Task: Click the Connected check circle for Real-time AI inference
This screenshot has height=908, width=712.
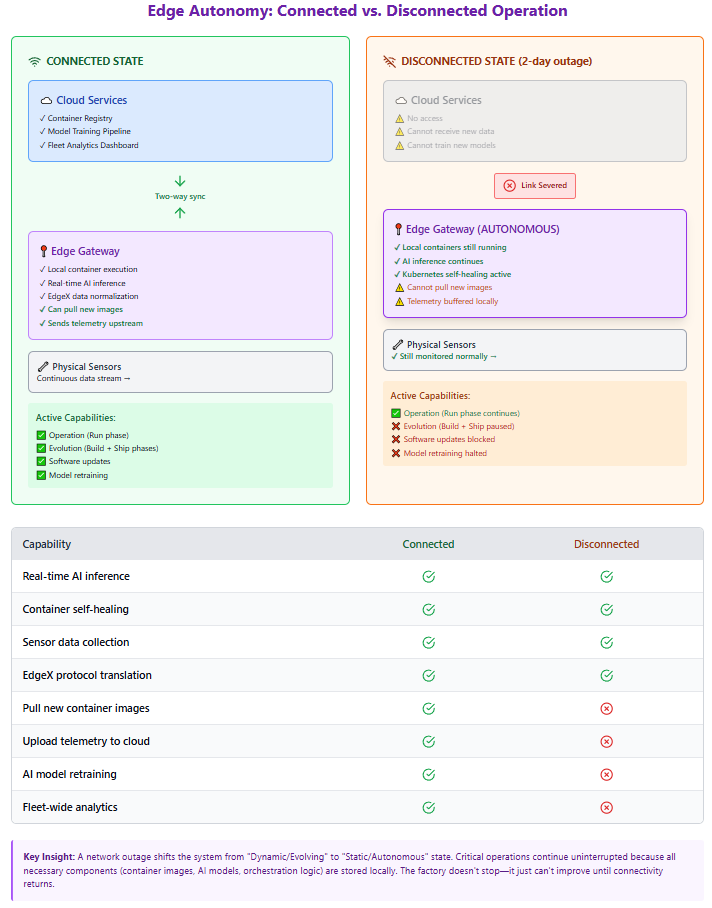Action: [428, 577]
